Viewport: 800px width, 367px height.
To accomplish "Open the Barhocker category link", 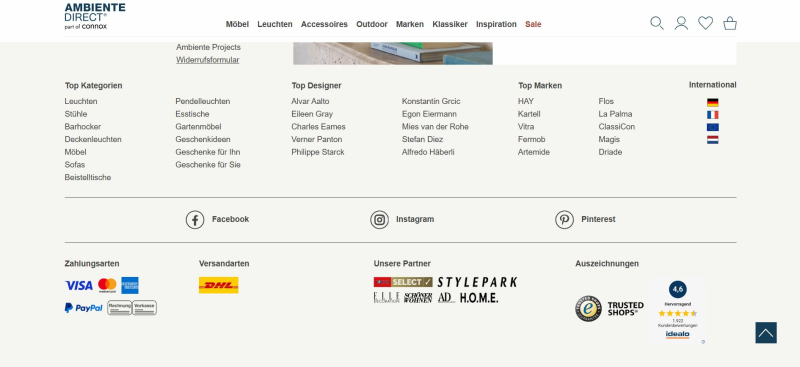I will coord(83,127).
